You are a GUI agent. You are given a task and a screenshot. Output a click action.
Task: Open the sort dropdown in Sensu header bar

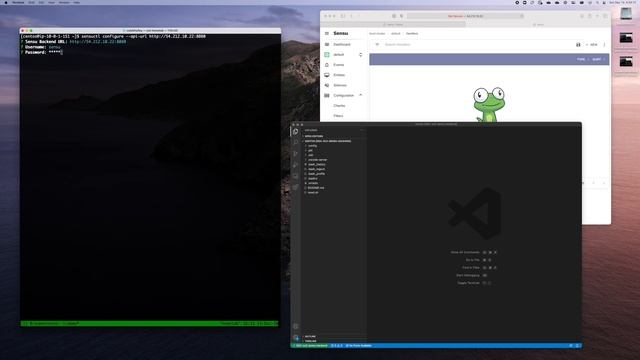point(598,59)
